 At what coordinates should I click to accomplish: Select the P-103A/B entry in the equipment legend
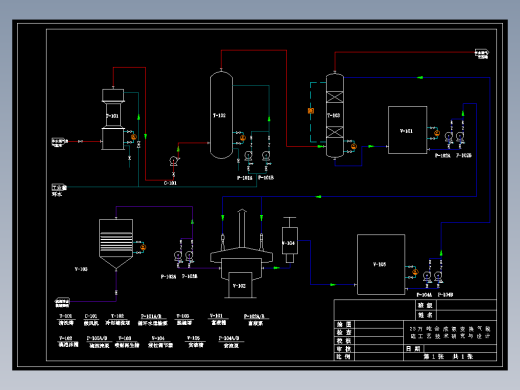click(99, 342)
